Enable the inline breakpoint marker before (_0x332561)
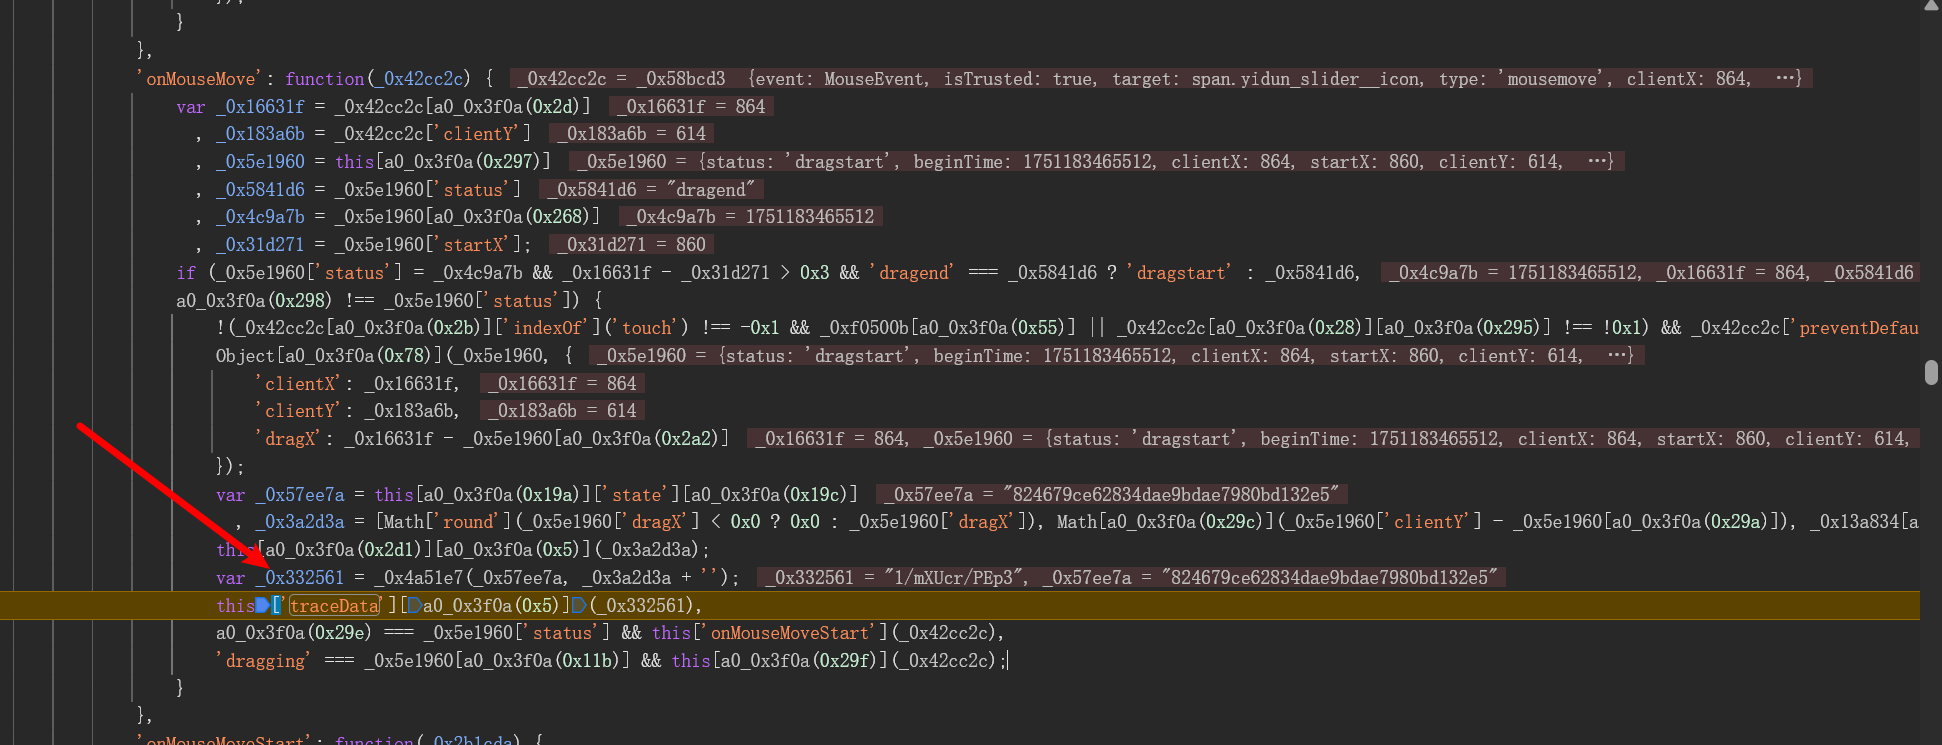Screen dimensions: 1942x745 coord(579,605)
